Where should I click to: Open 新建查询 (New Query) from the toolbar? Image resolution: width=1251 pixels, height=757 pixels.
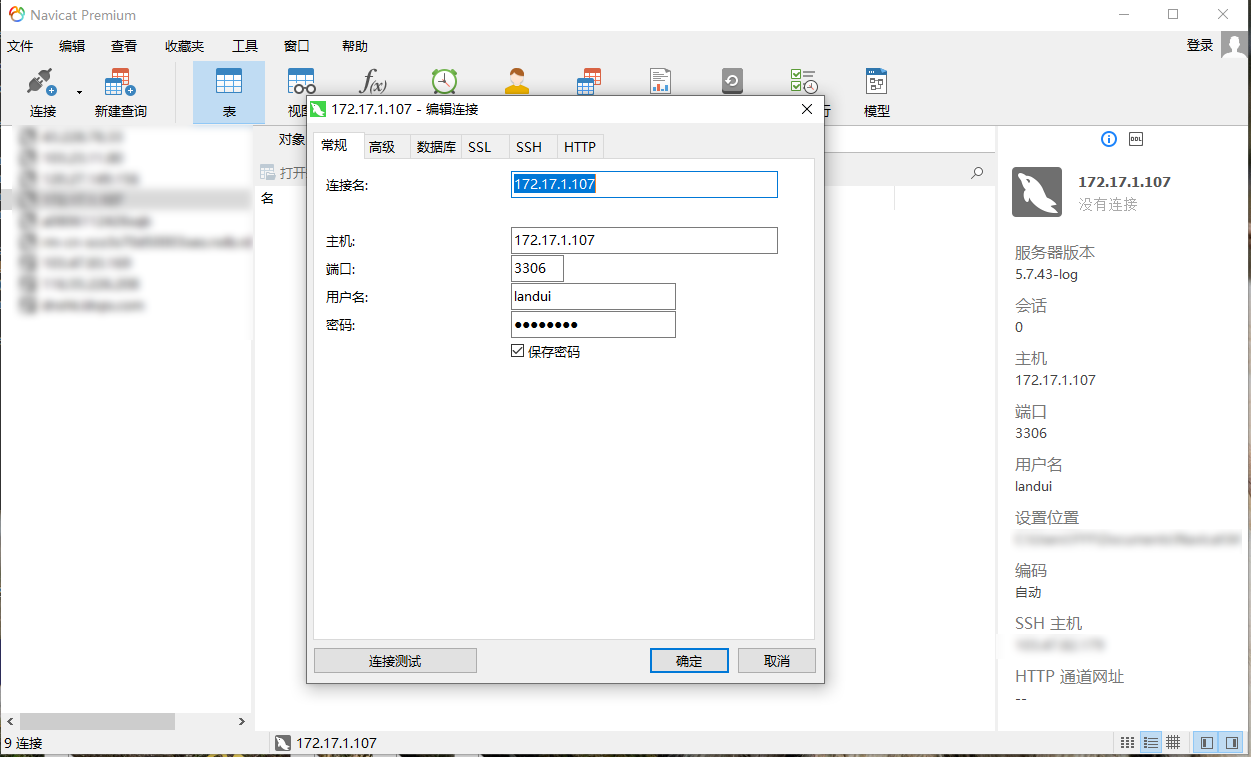(120, 92)
